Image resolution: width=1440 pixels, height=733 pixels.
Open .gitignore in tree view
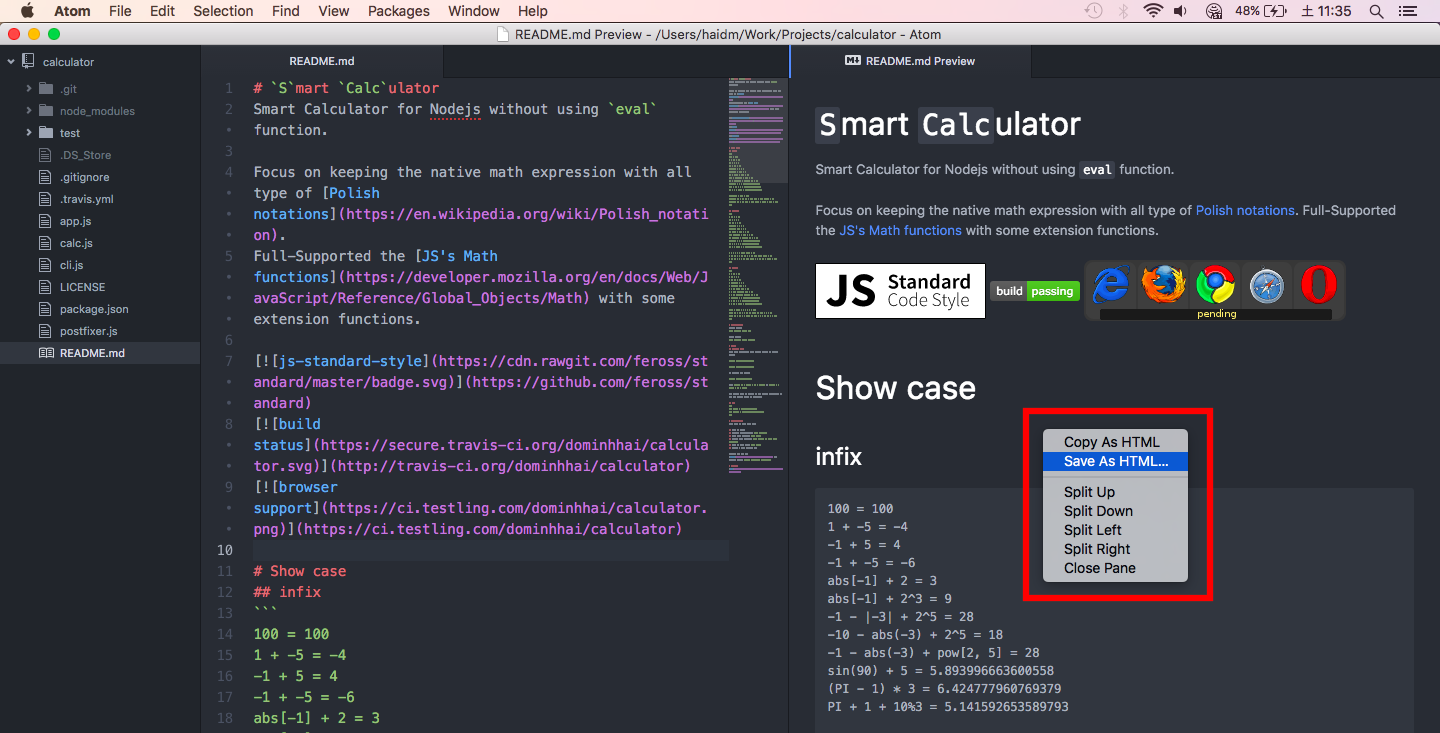click(x=85, y=177)
